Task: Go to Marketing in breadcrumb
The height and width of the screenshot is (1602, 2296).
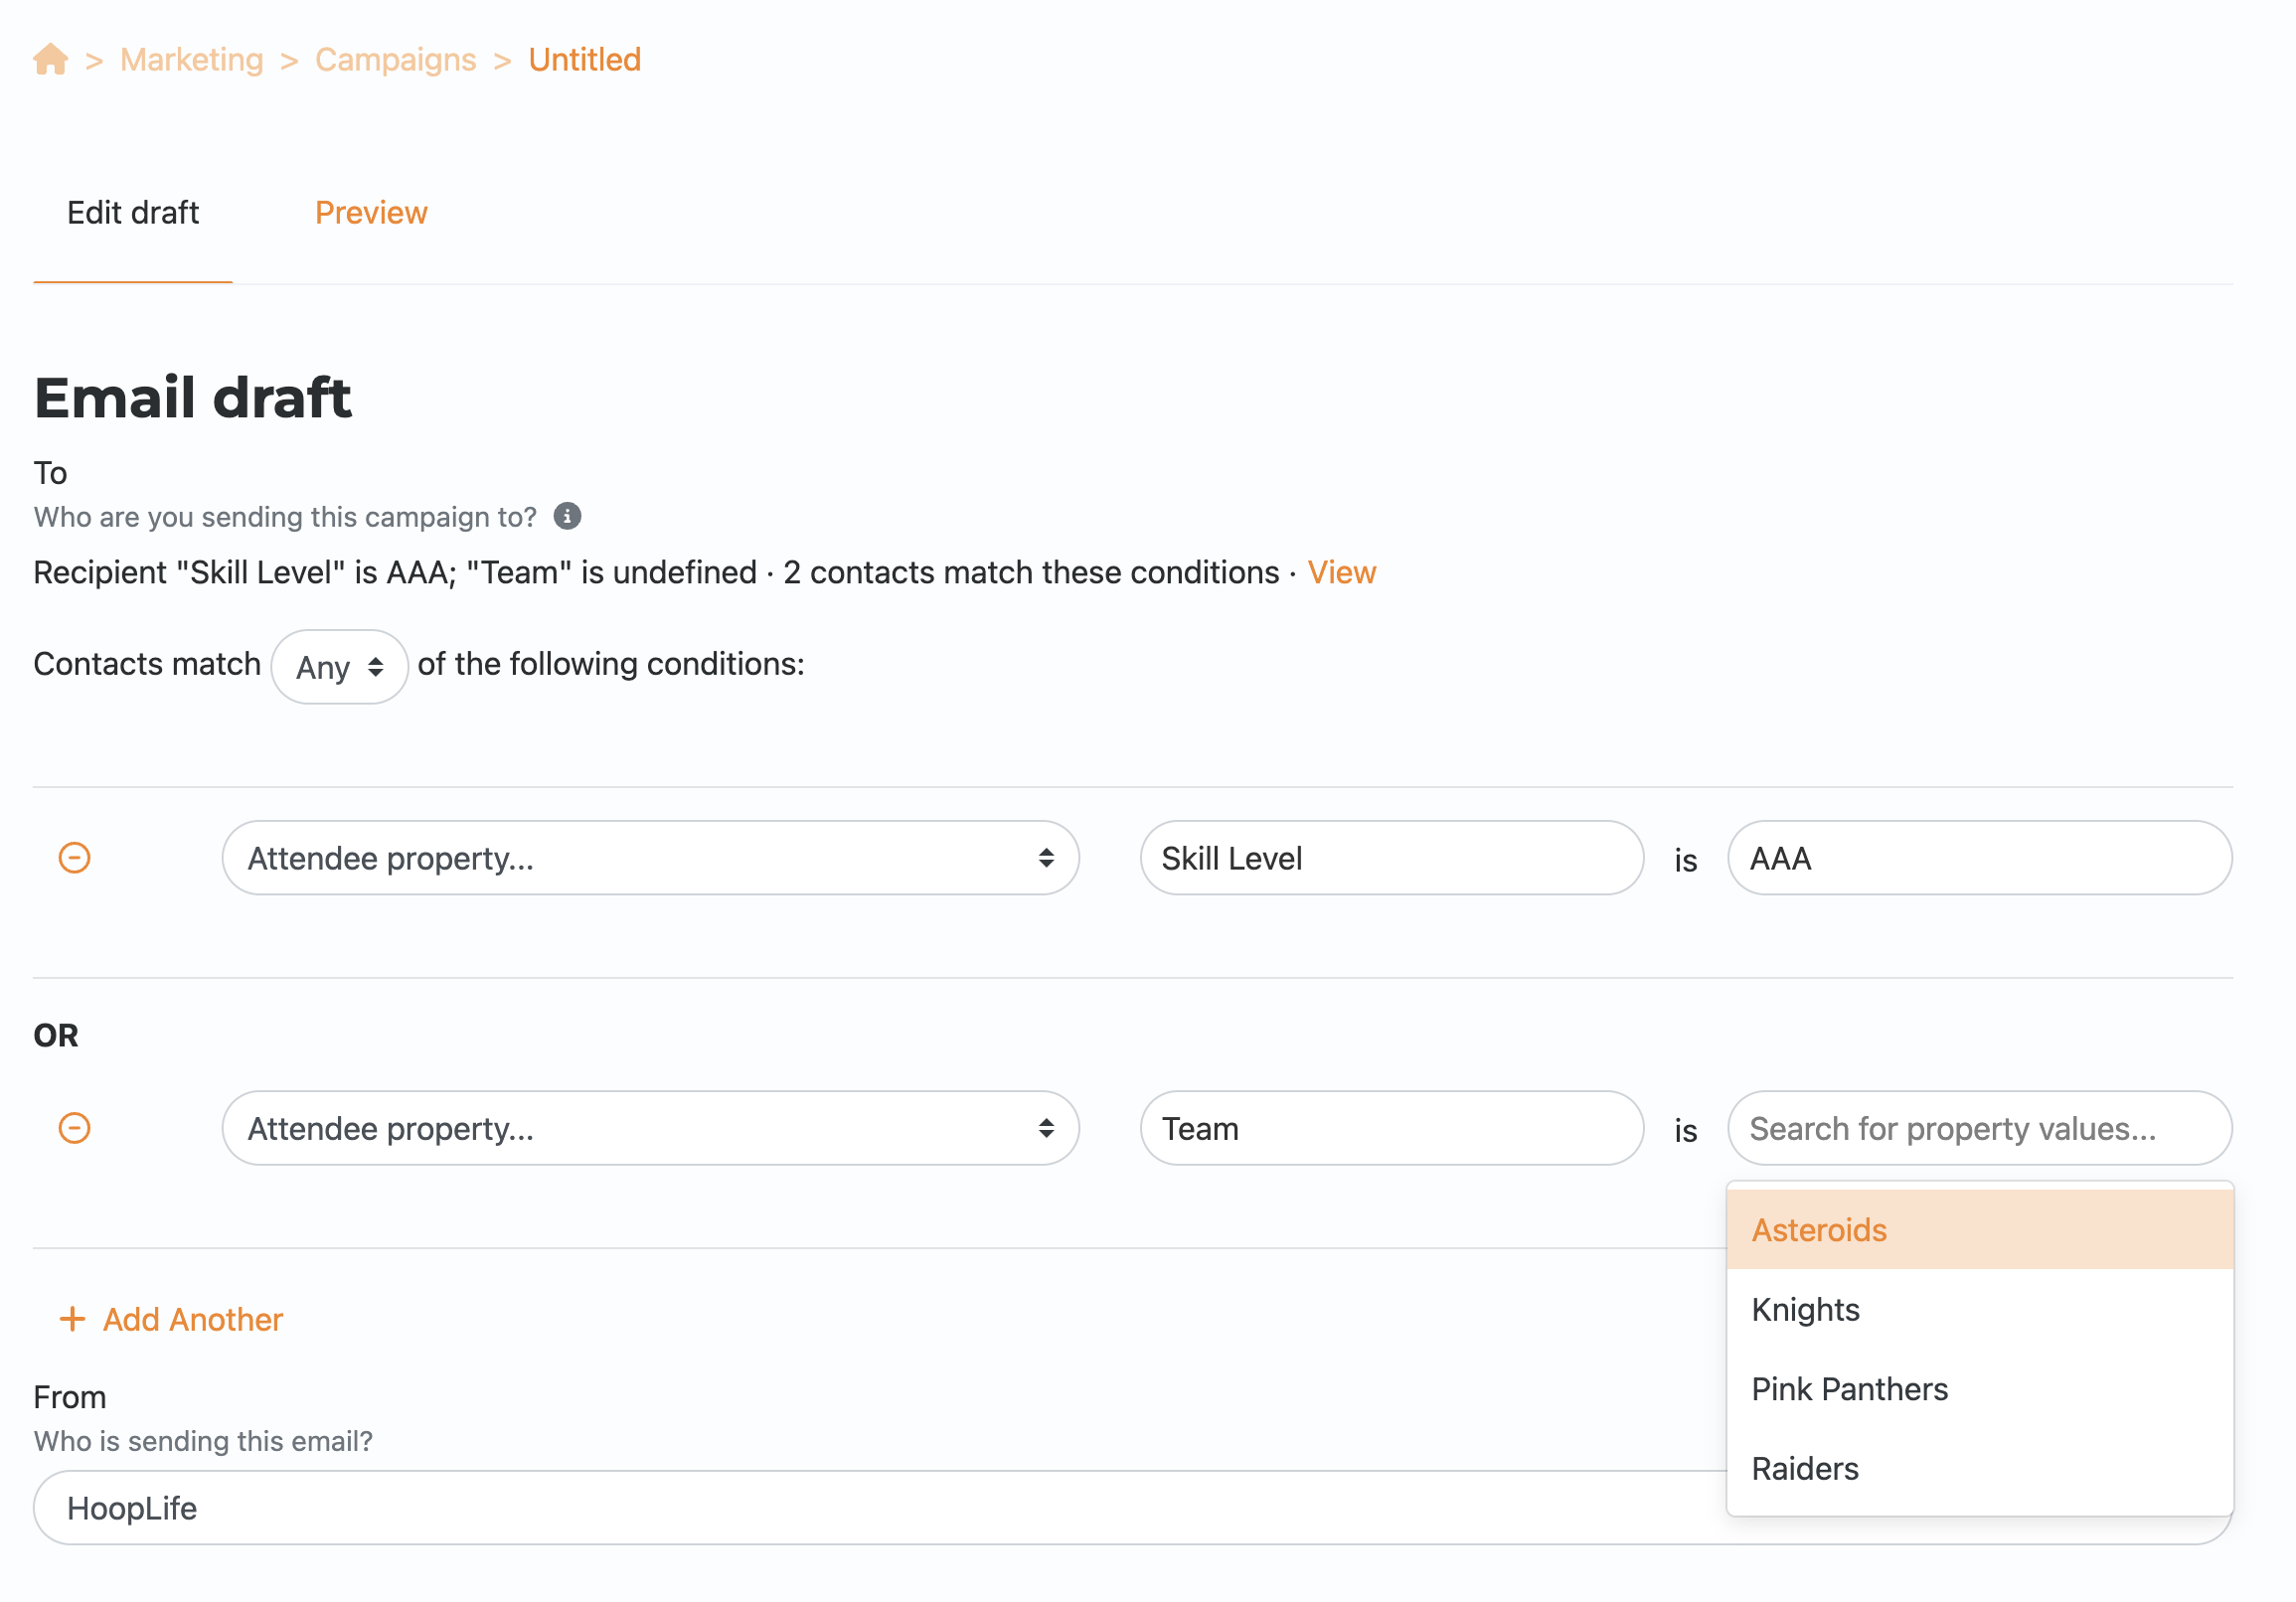Action: [x=192, y=60]
